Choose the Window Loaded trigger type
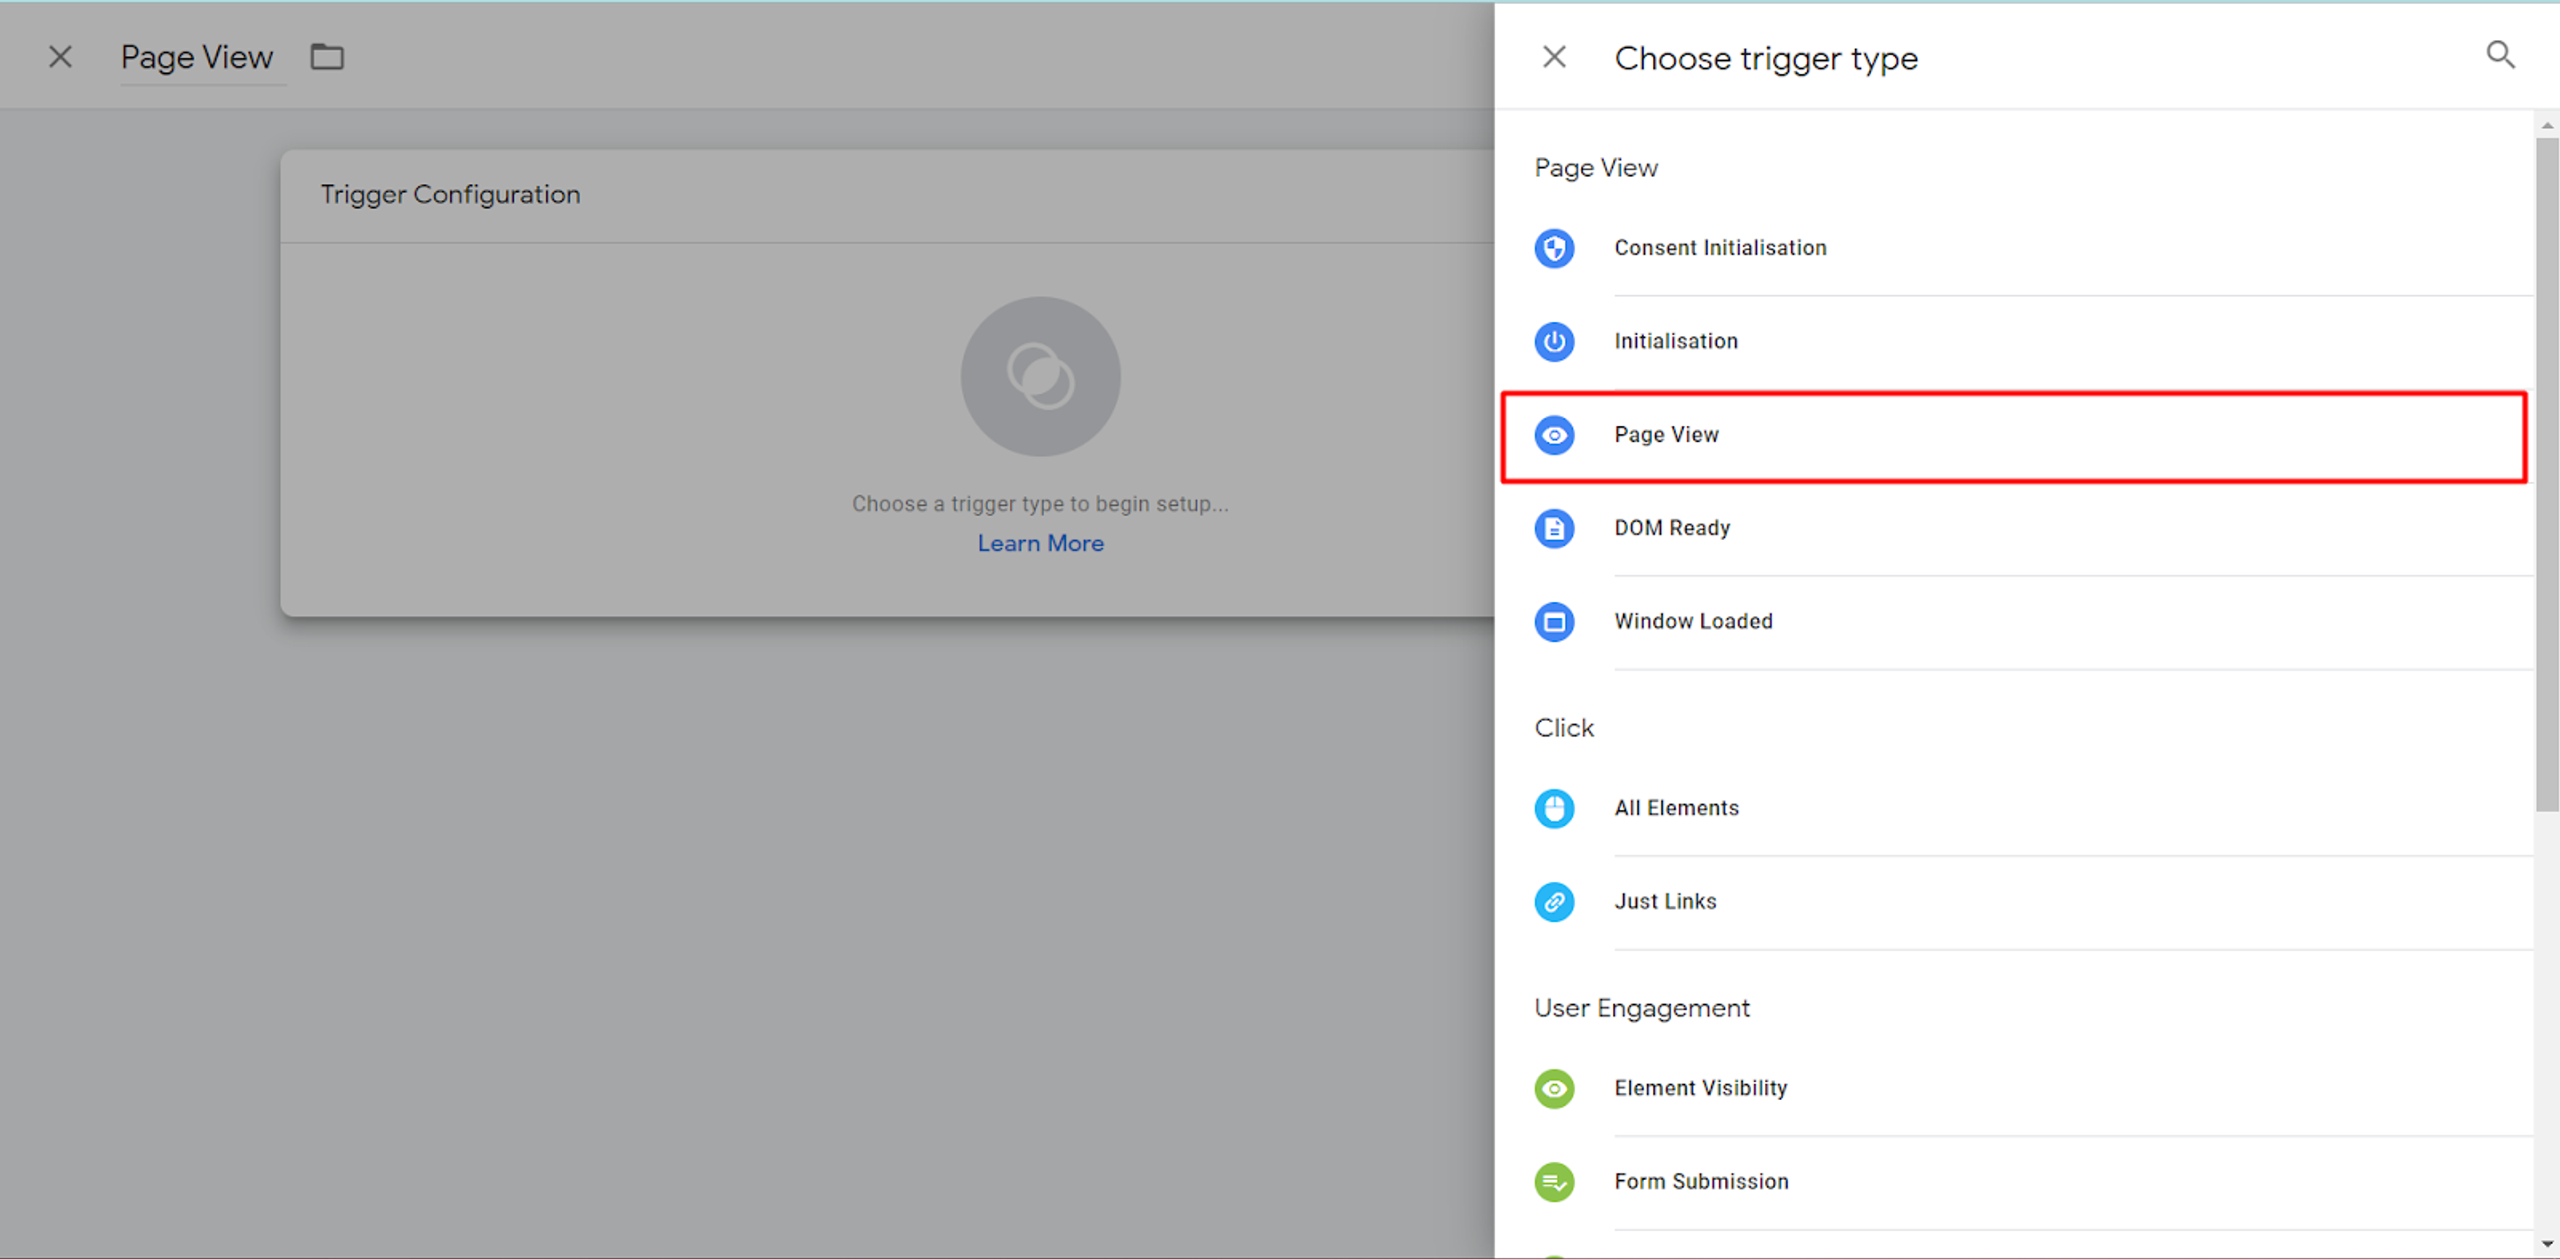2560x1259 pixels. (x=1693, y=621)
